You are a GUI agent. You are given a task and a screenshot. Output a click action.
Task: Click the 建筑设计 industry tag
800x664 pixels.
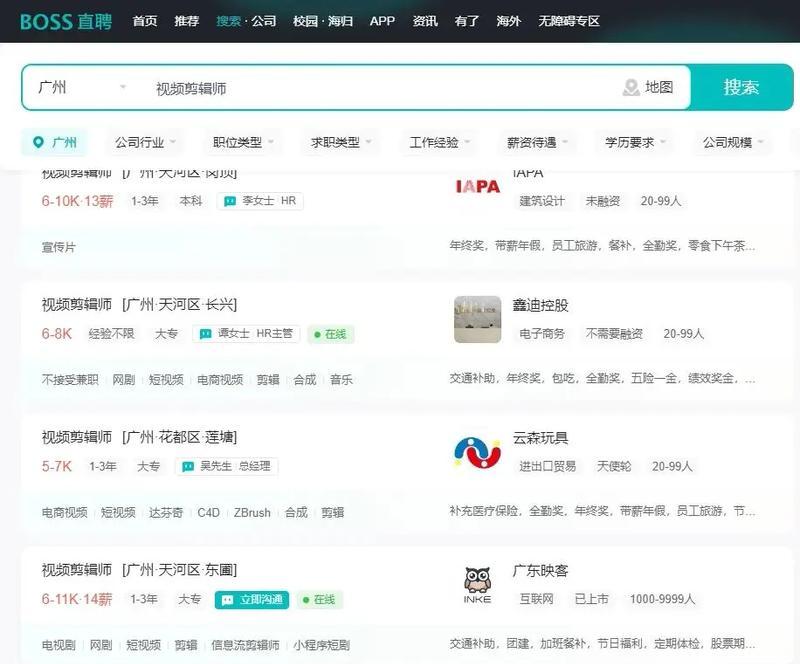pos(542,201)
